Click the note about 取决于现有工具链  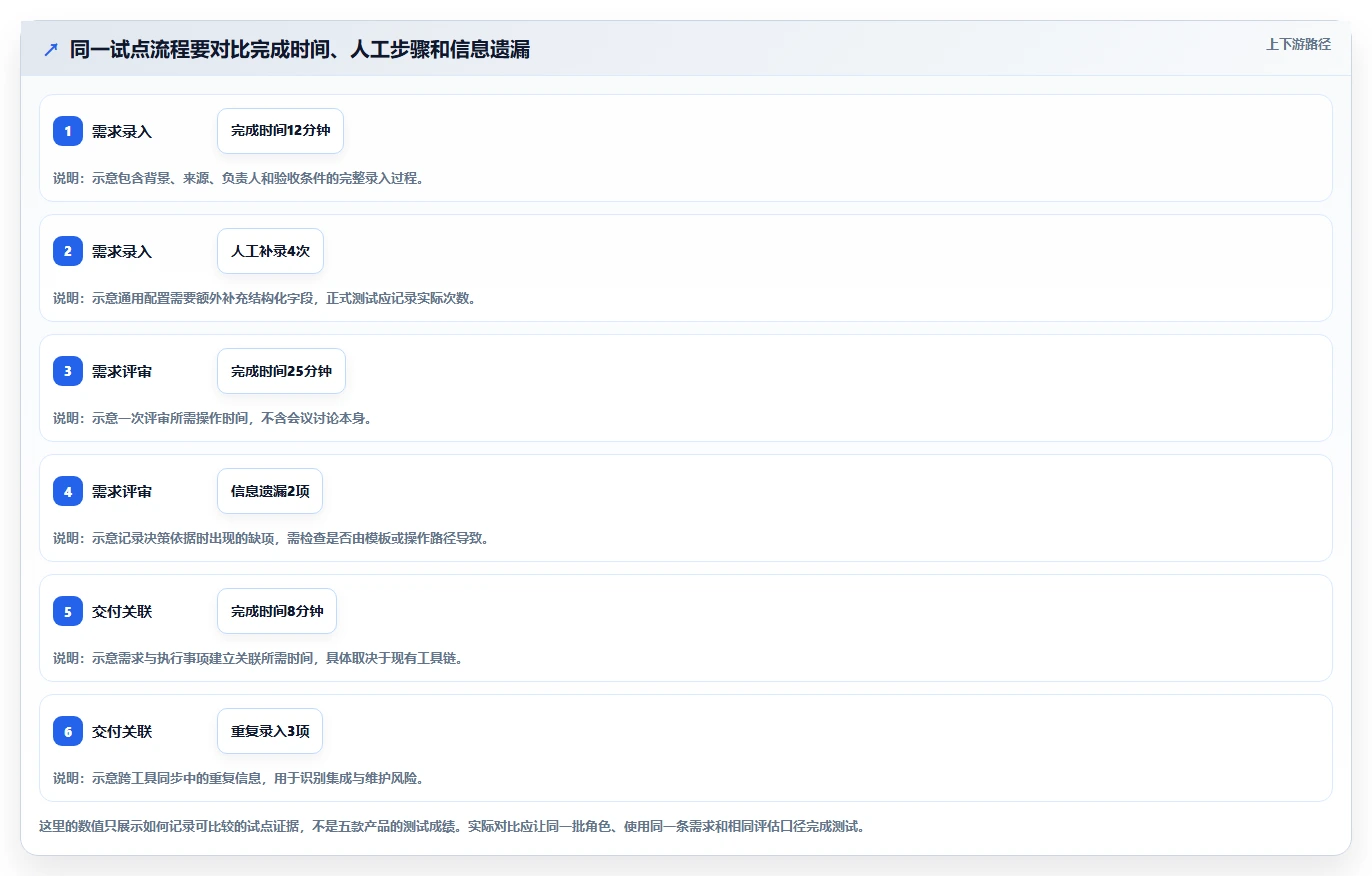pos(258,658)
